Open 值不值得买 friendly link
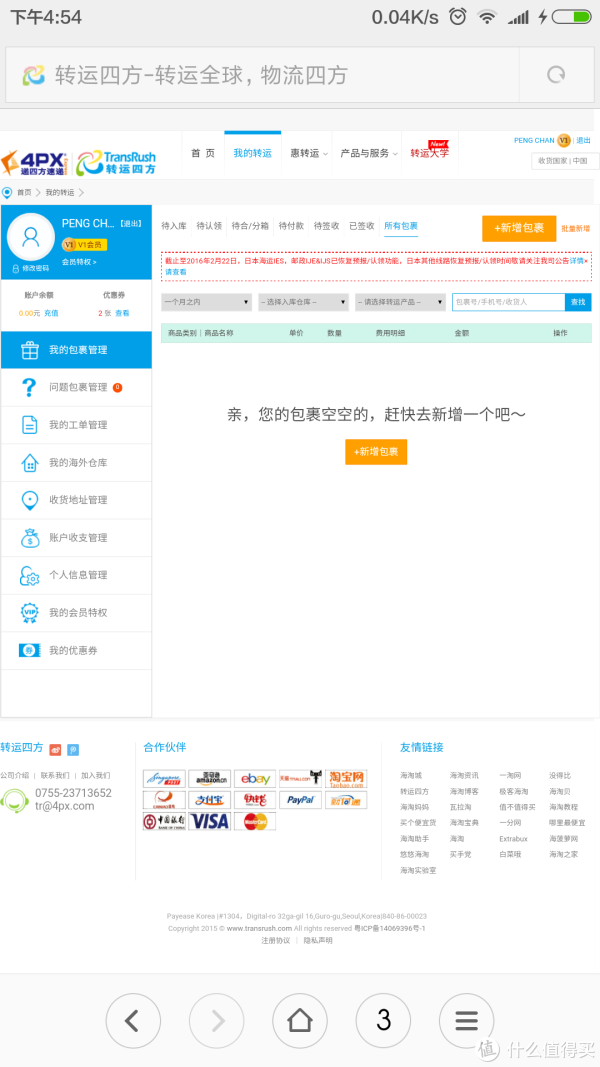The width and height of the screenshot is (600, 1067). 517,807
